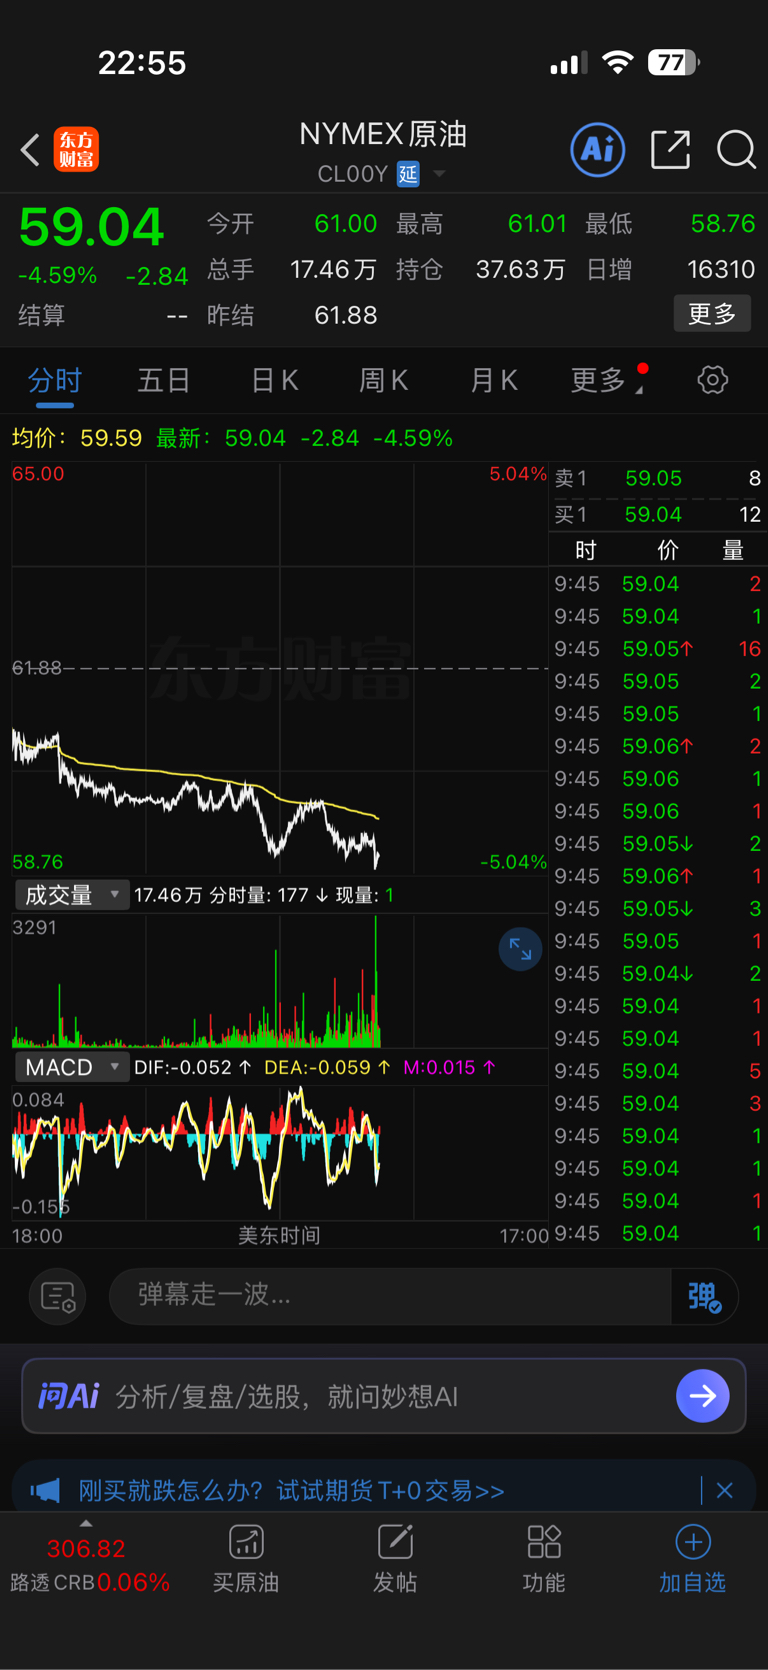Tap the 延 delayed-quote badge
Screen dimensions: 768x1670
tap(408, 174)
